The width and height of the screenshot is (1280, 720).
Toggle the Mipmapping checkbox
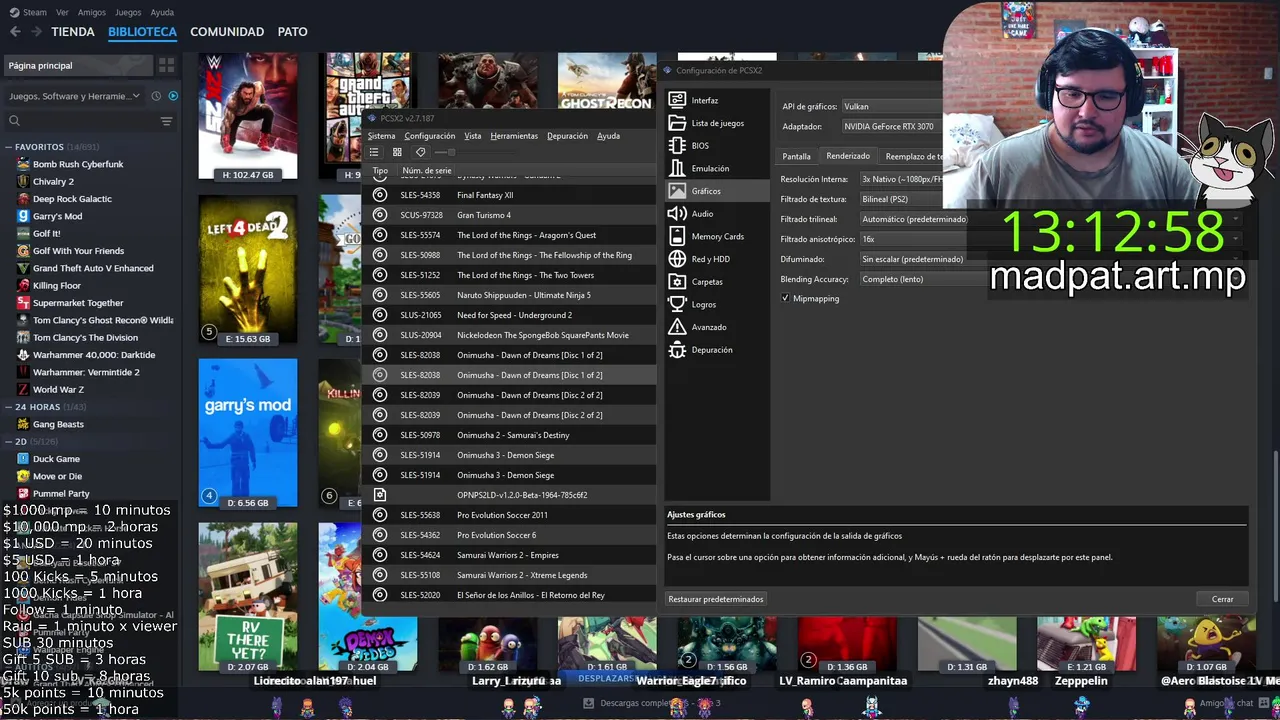[x=785, y=298]
